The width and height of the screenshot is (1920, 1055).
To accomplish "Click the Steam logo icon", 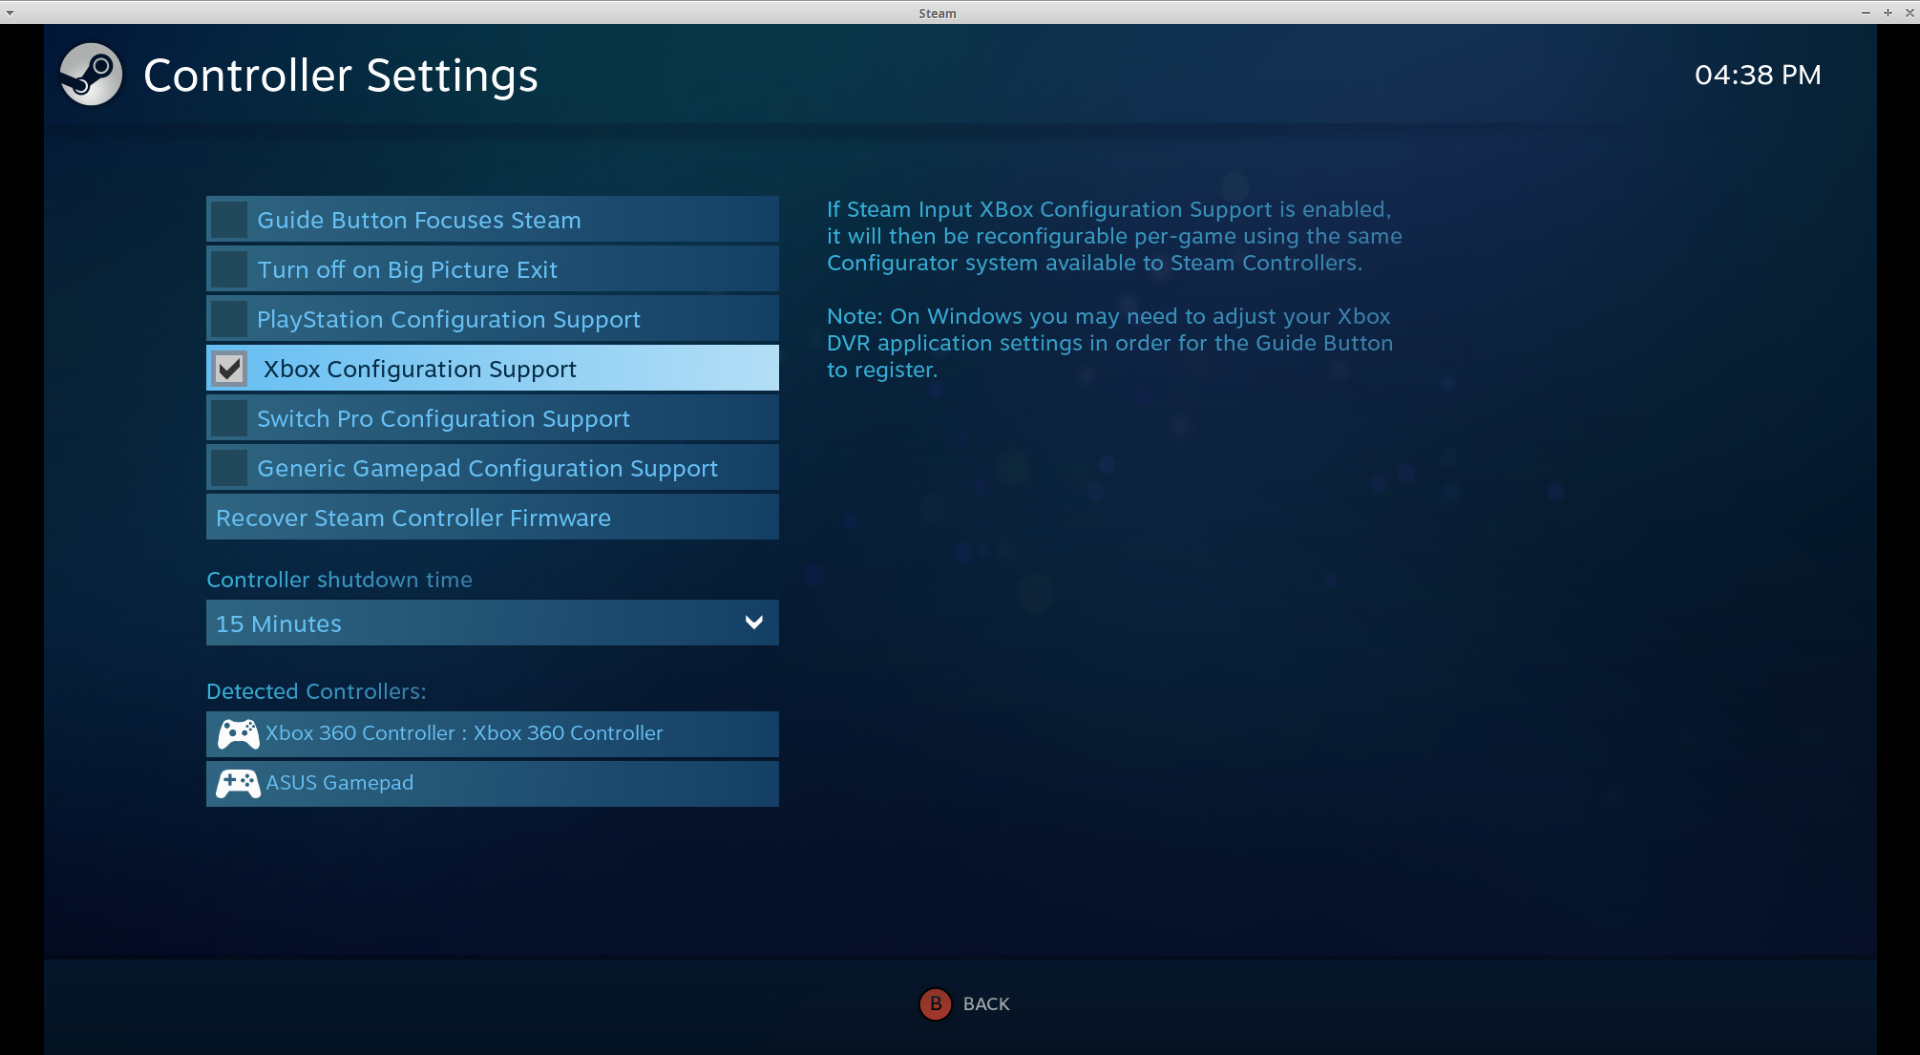I will [x=91, y=74].
